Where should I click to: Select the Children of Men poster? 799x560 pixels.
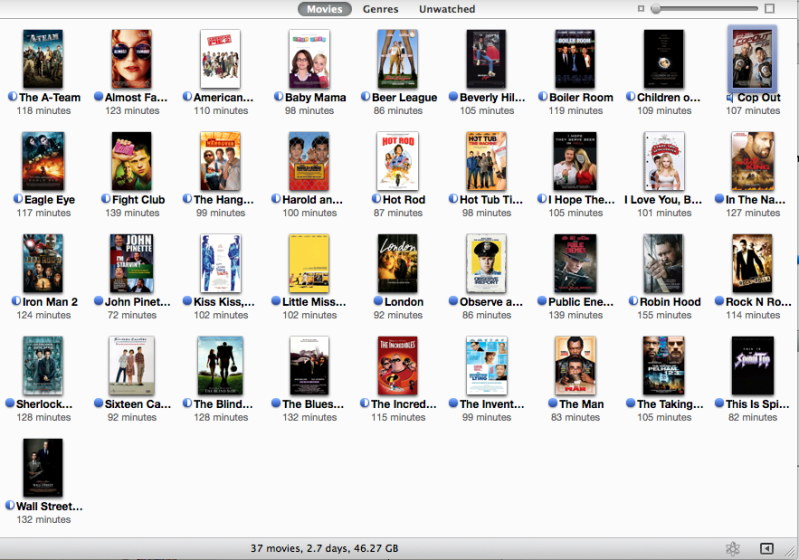pos(664,59)
